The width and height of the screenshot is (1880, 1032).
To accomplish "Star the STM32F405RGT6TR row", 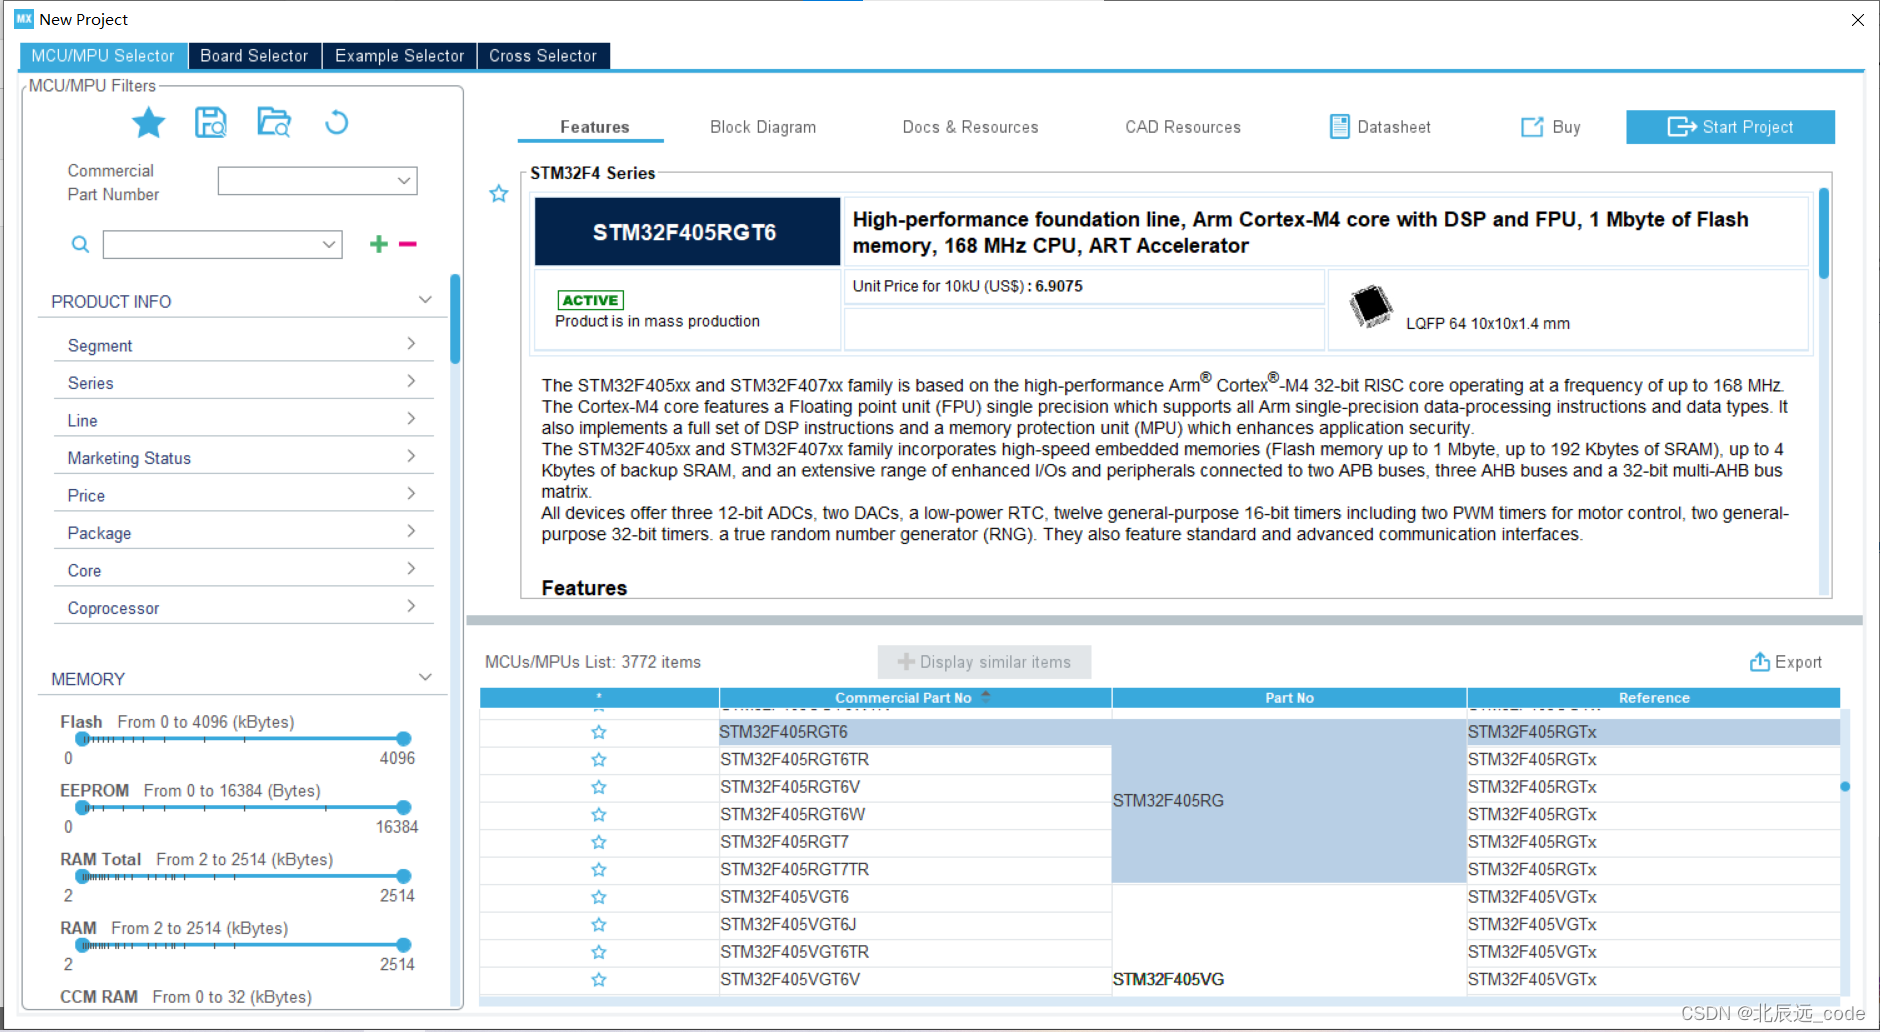I will [598, 760].
